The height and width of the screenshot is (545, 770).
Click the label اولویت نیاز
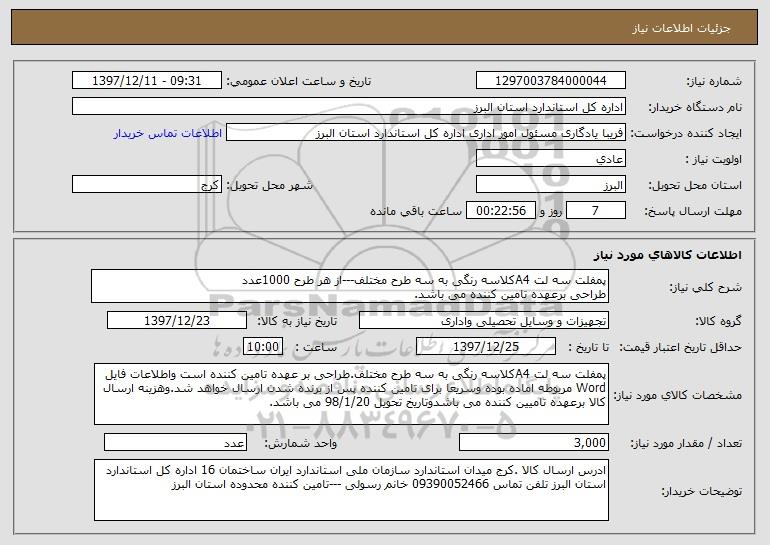[x=714, y=159]
